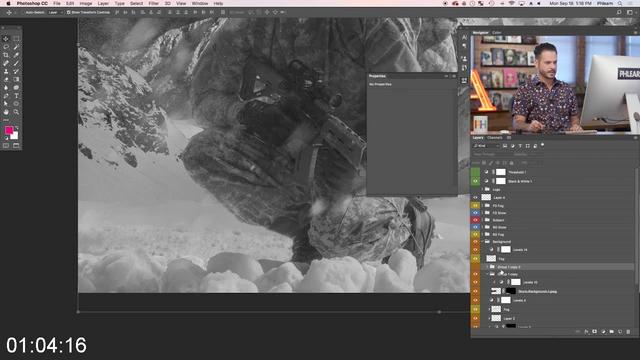Open the Image menu
Screen dimensions: 640x360
(x=86, y=3)
